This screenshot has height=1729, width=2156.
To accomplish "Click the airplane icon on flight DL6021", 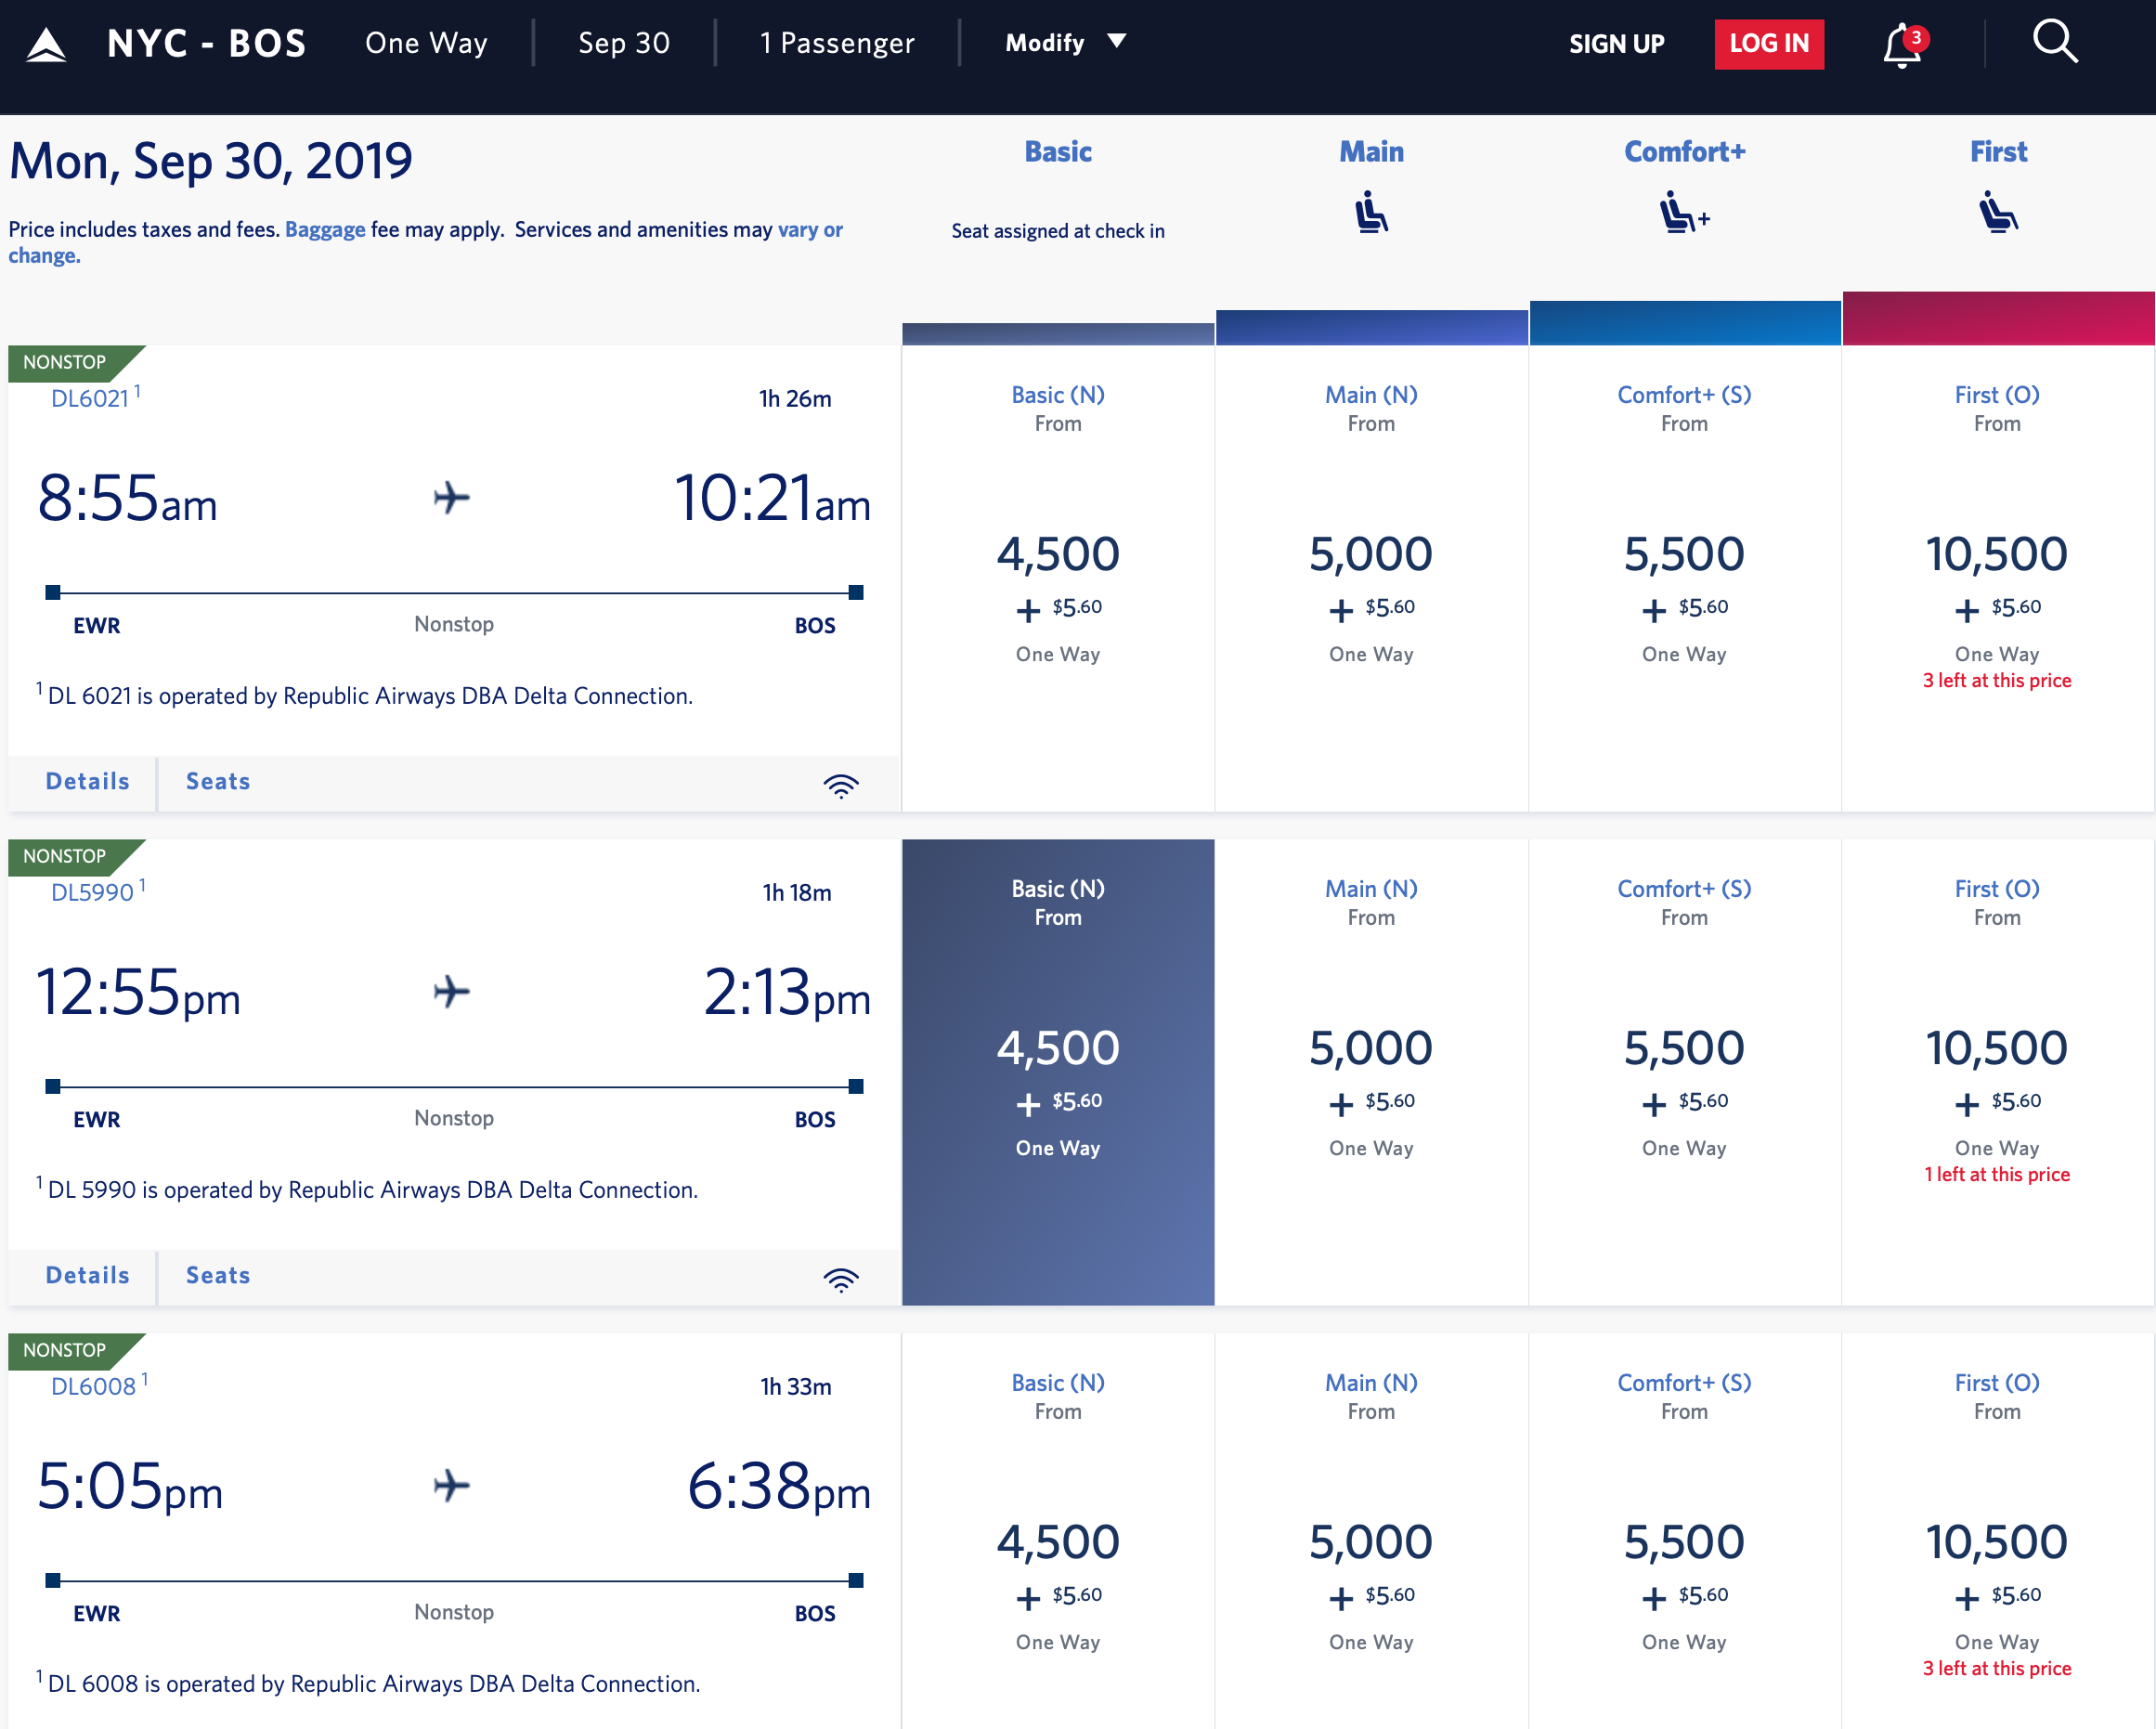I will point(452,497).
